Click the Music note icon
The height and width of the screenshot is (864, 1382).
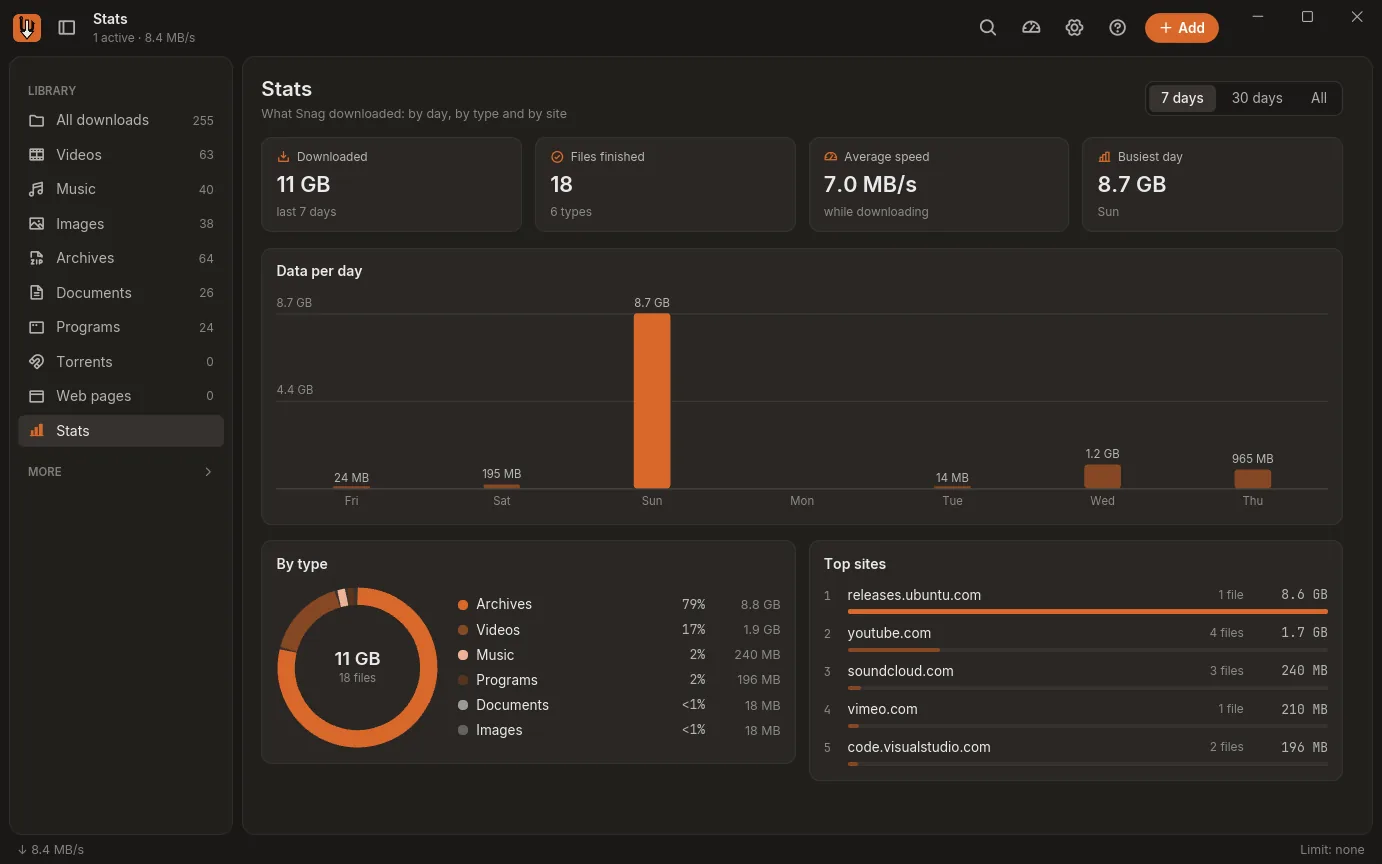pyautogui.click(x=37, y=189)
